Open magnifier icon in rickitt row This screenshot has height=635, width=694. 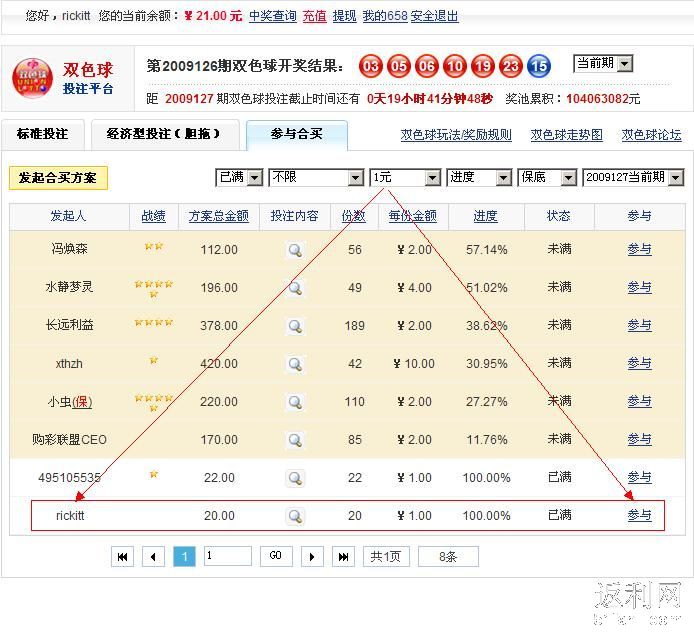295,516
